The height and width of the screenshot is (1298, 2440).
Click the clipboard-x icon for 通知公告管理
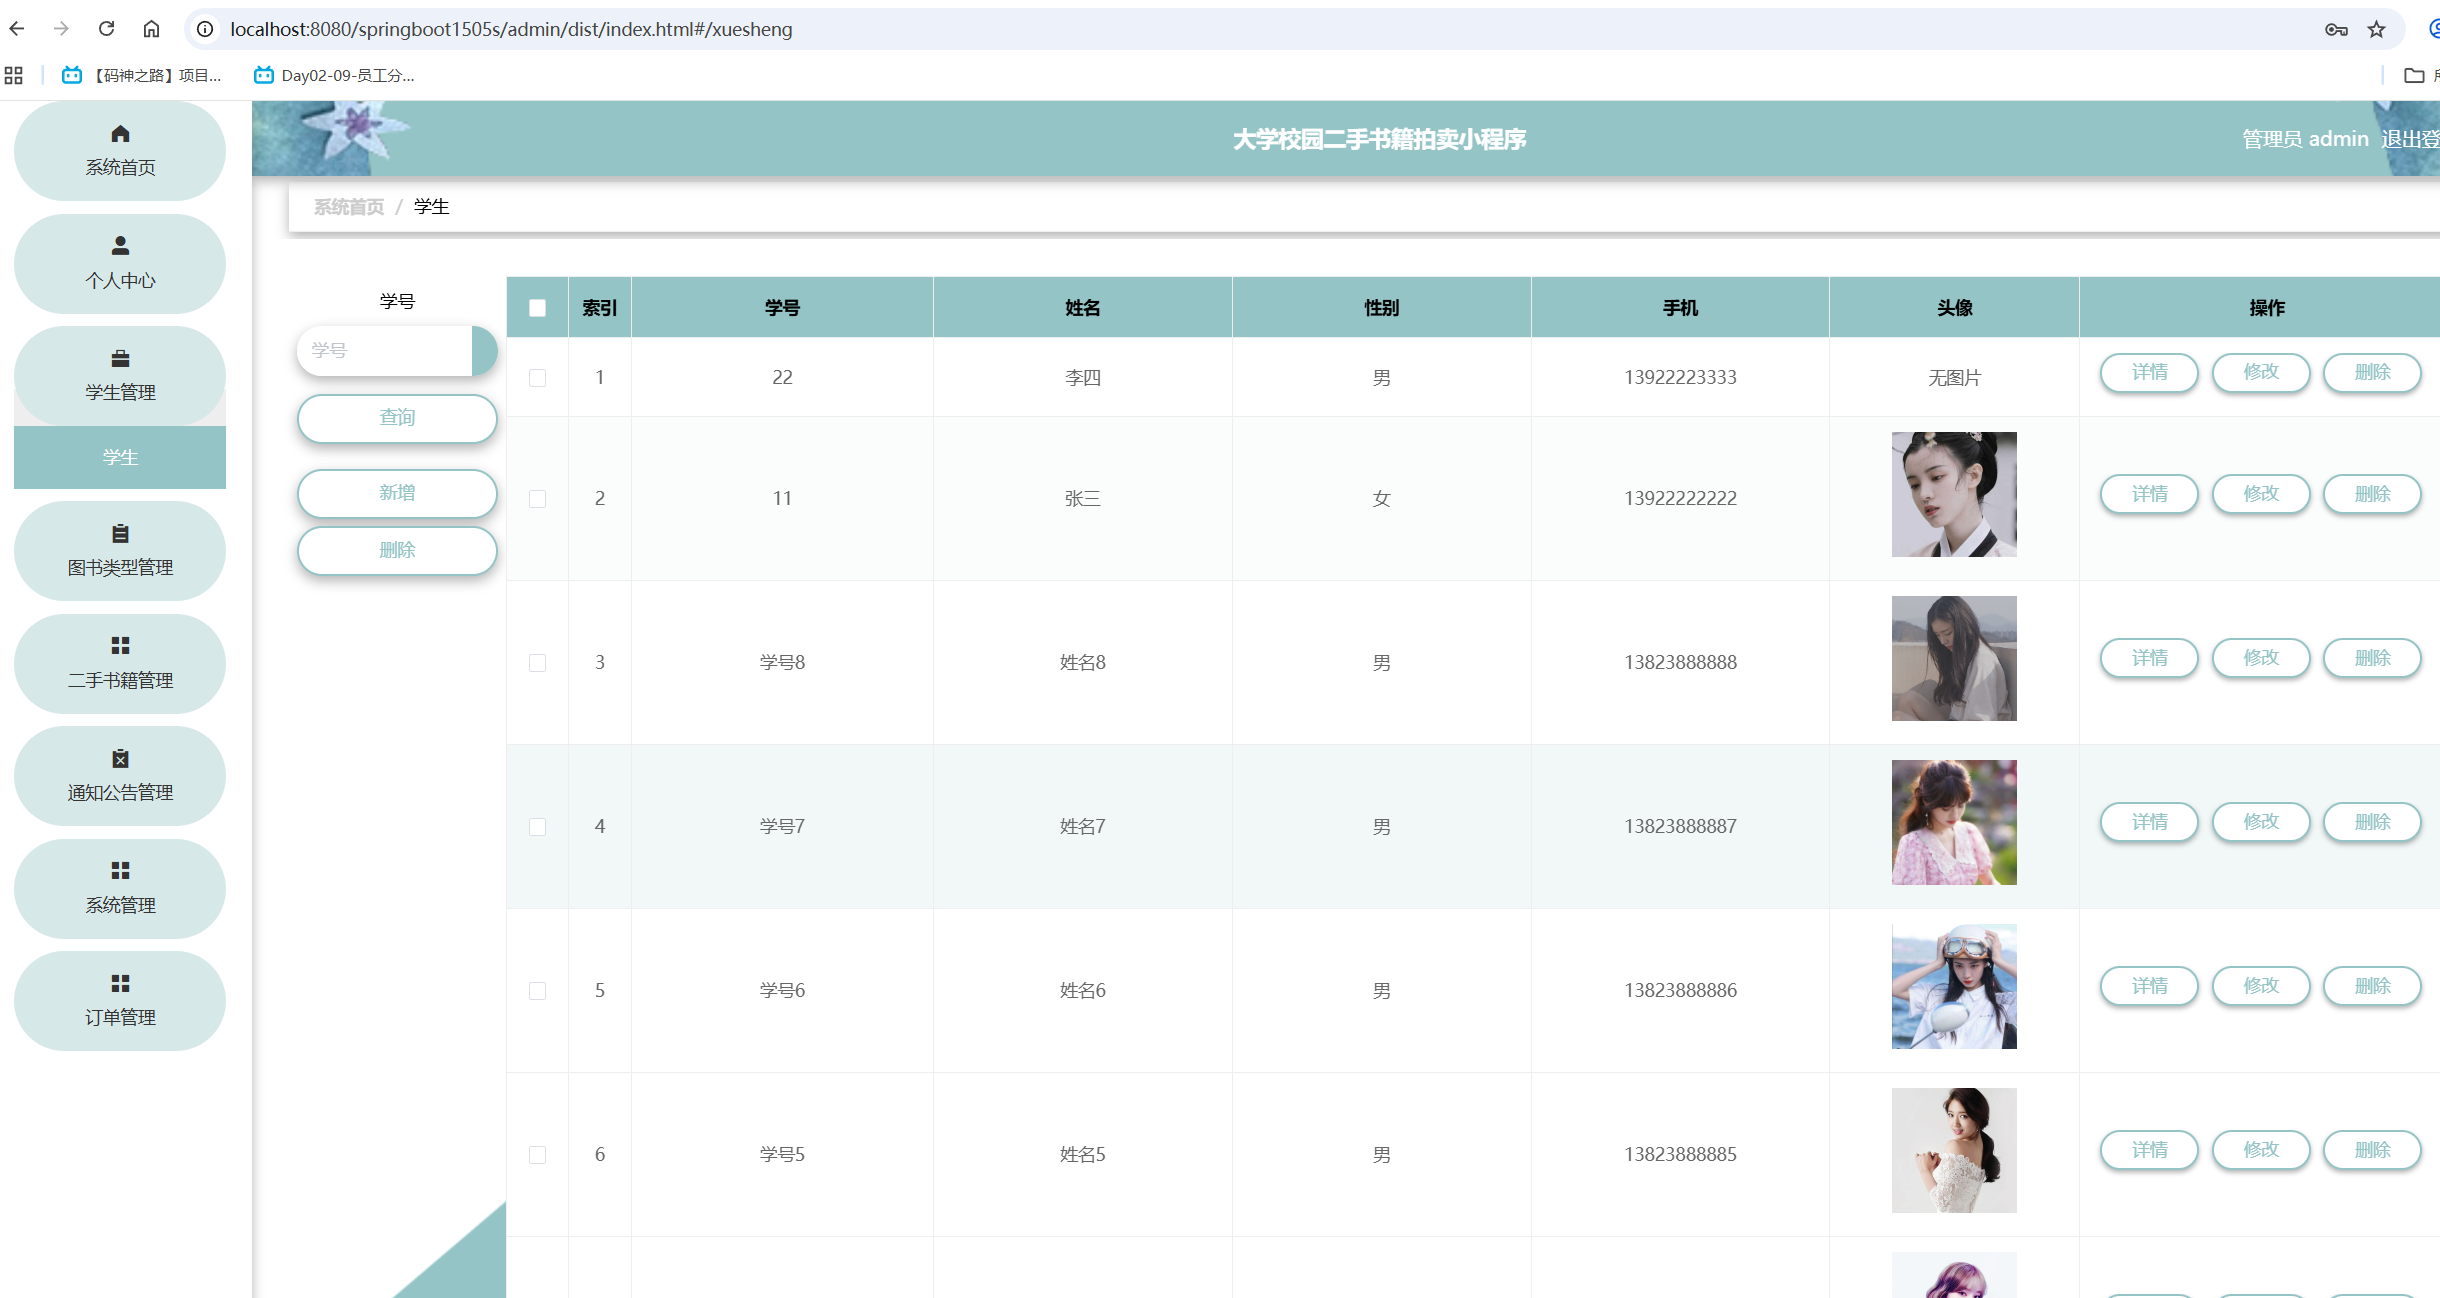[x=120, y=758]
